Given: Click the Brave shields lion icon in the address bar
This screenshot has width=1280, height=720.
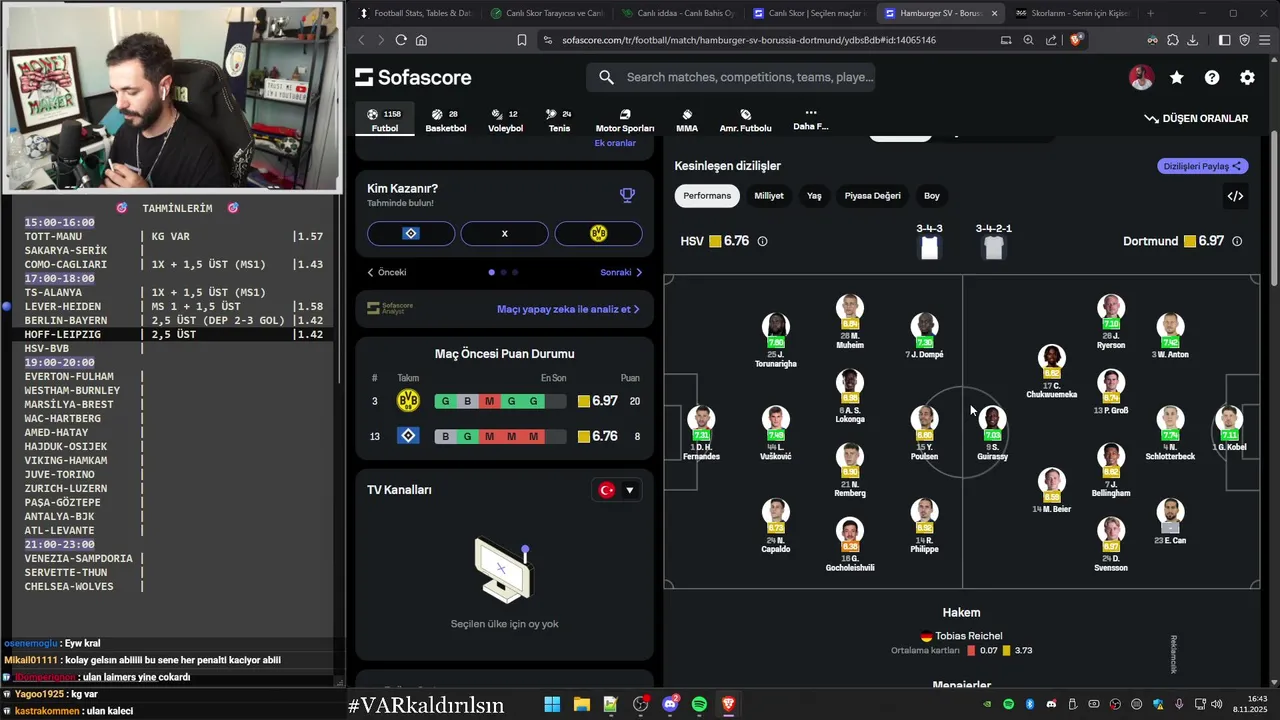Looking at the screenshot, I should 1076,40.
